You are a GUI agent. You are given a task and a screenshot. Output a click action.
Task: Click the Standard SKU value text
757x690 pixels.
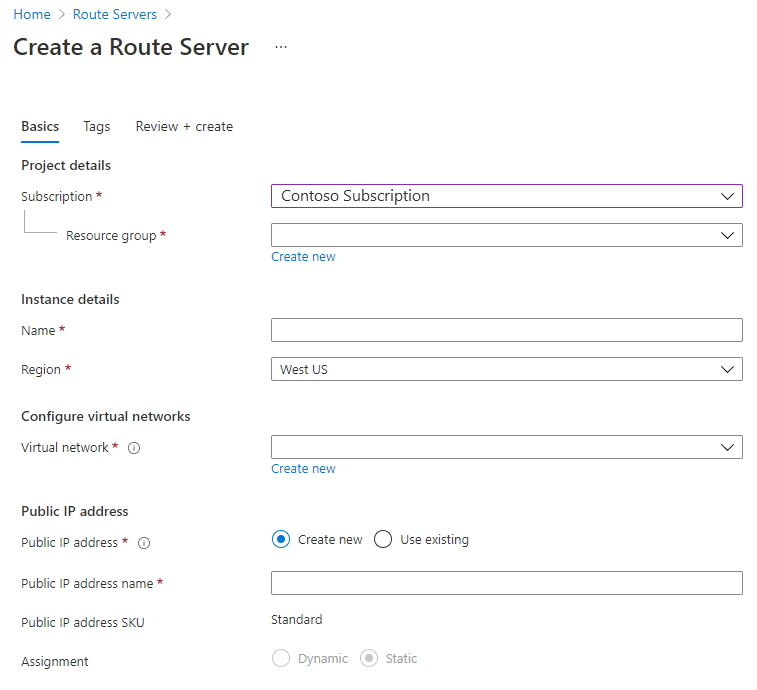pyautogui.click(x=296, y=620)
